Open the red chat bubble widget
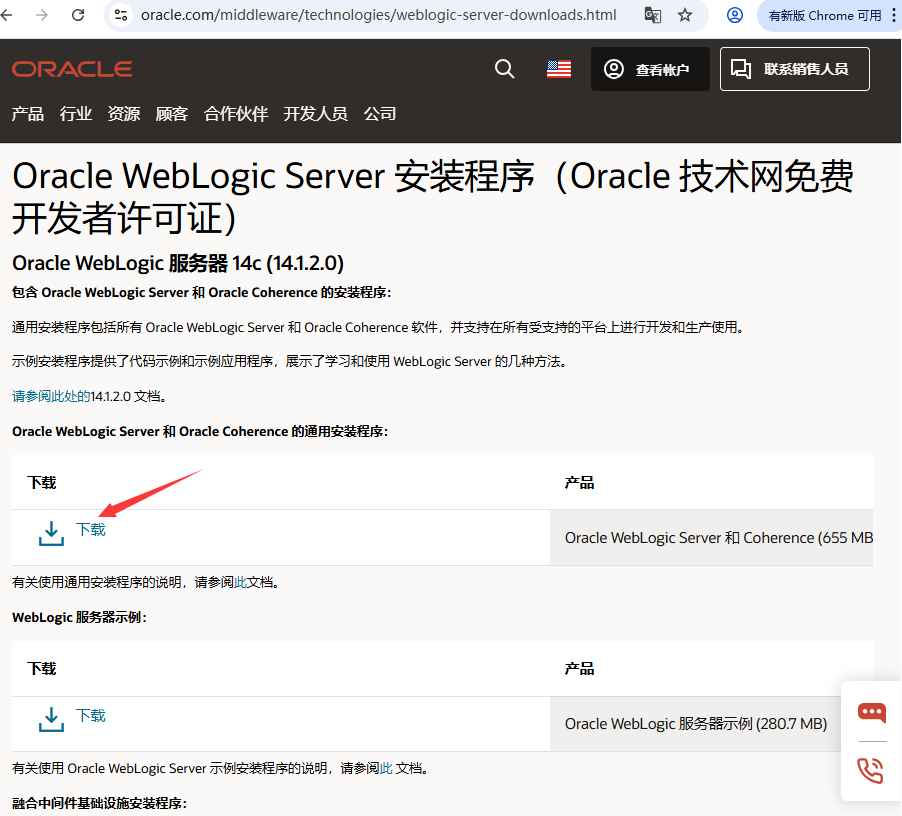 click(x=872, y=712)
